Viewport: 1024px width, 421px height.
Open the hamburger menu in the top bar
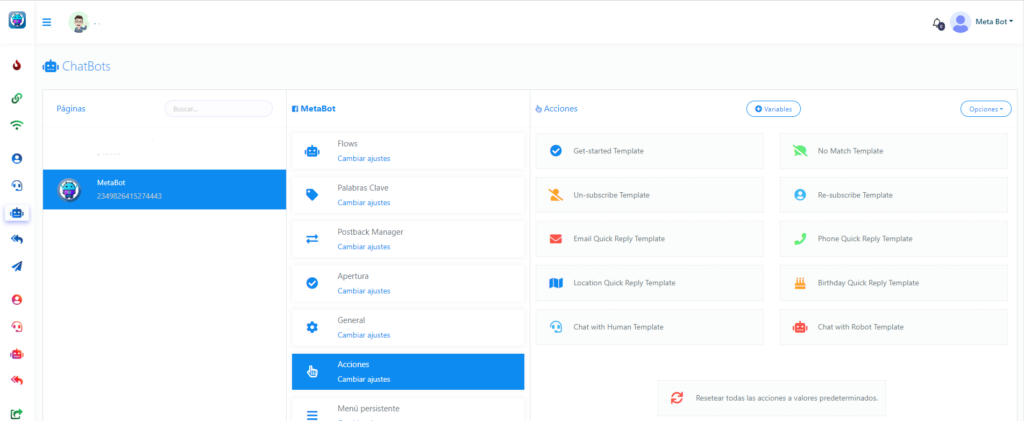46,22
